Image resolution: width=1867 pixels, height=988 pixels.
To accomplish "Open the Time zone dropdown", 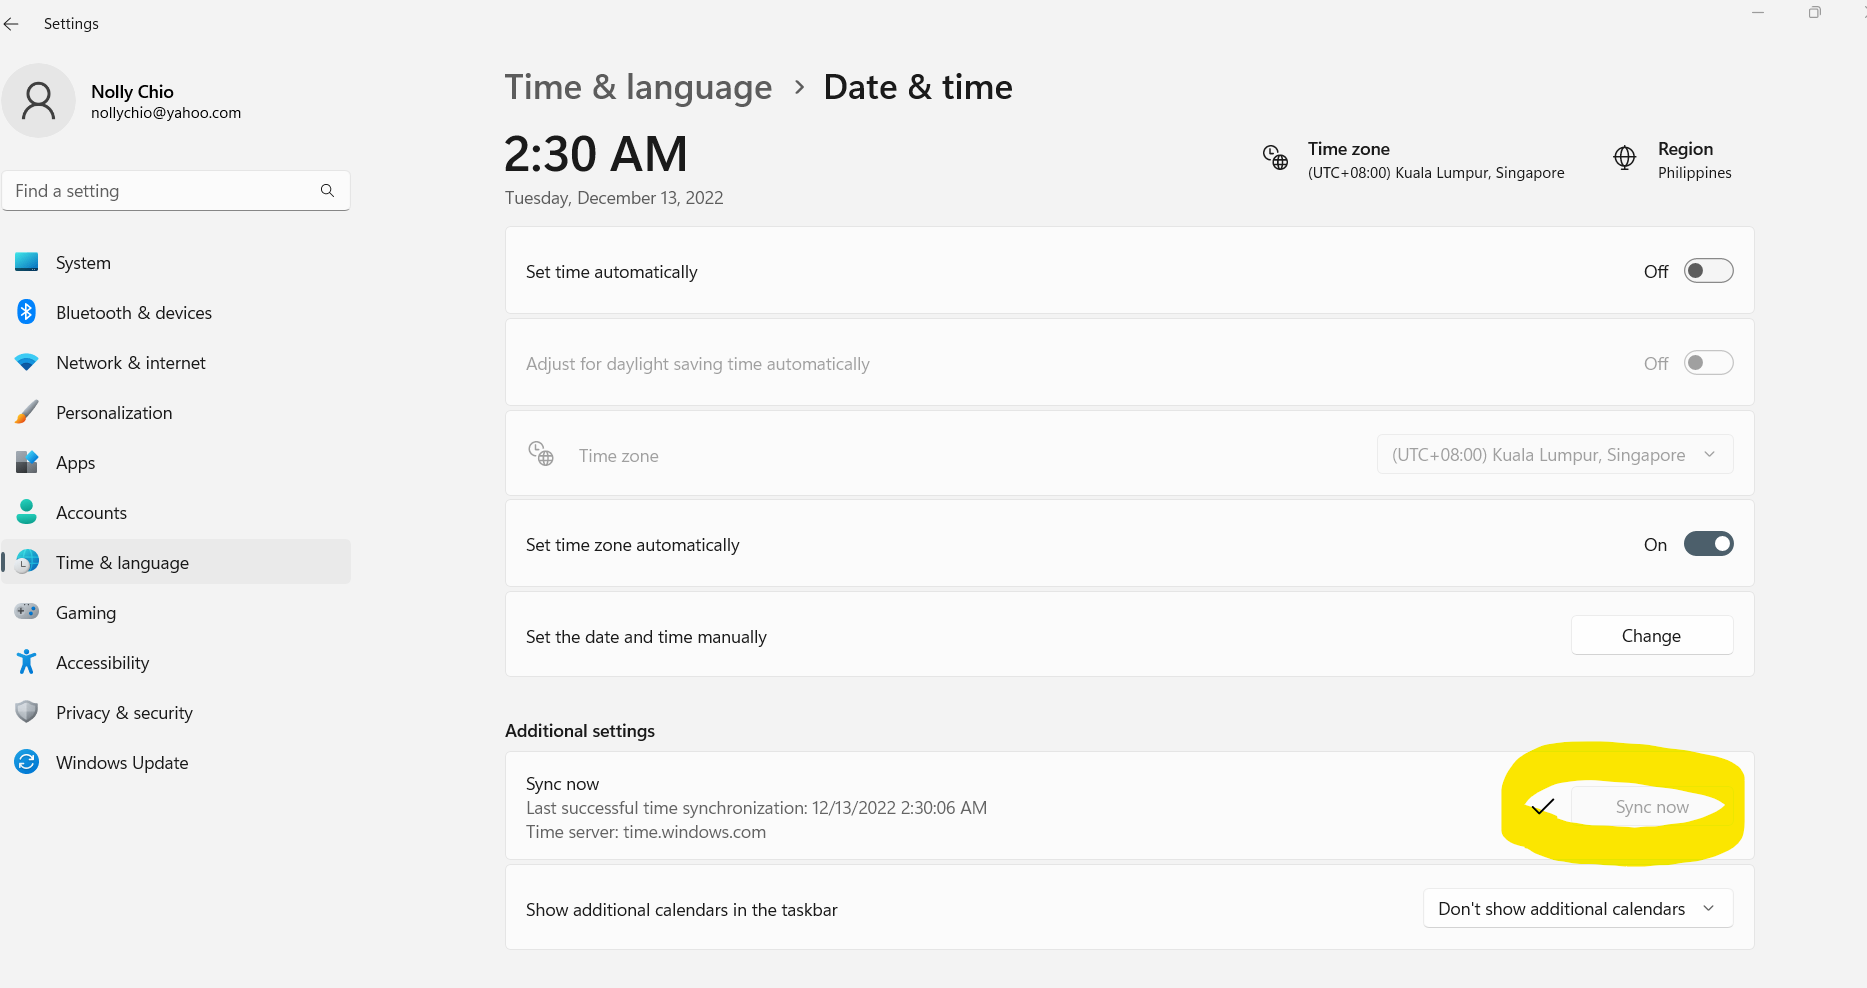I will pos(1554,455).
